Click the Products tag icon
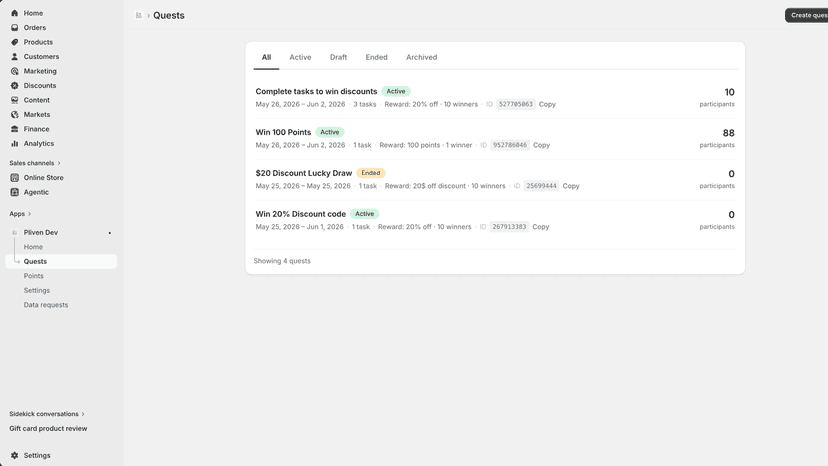 pyautogui.click(x=14, y=42)
